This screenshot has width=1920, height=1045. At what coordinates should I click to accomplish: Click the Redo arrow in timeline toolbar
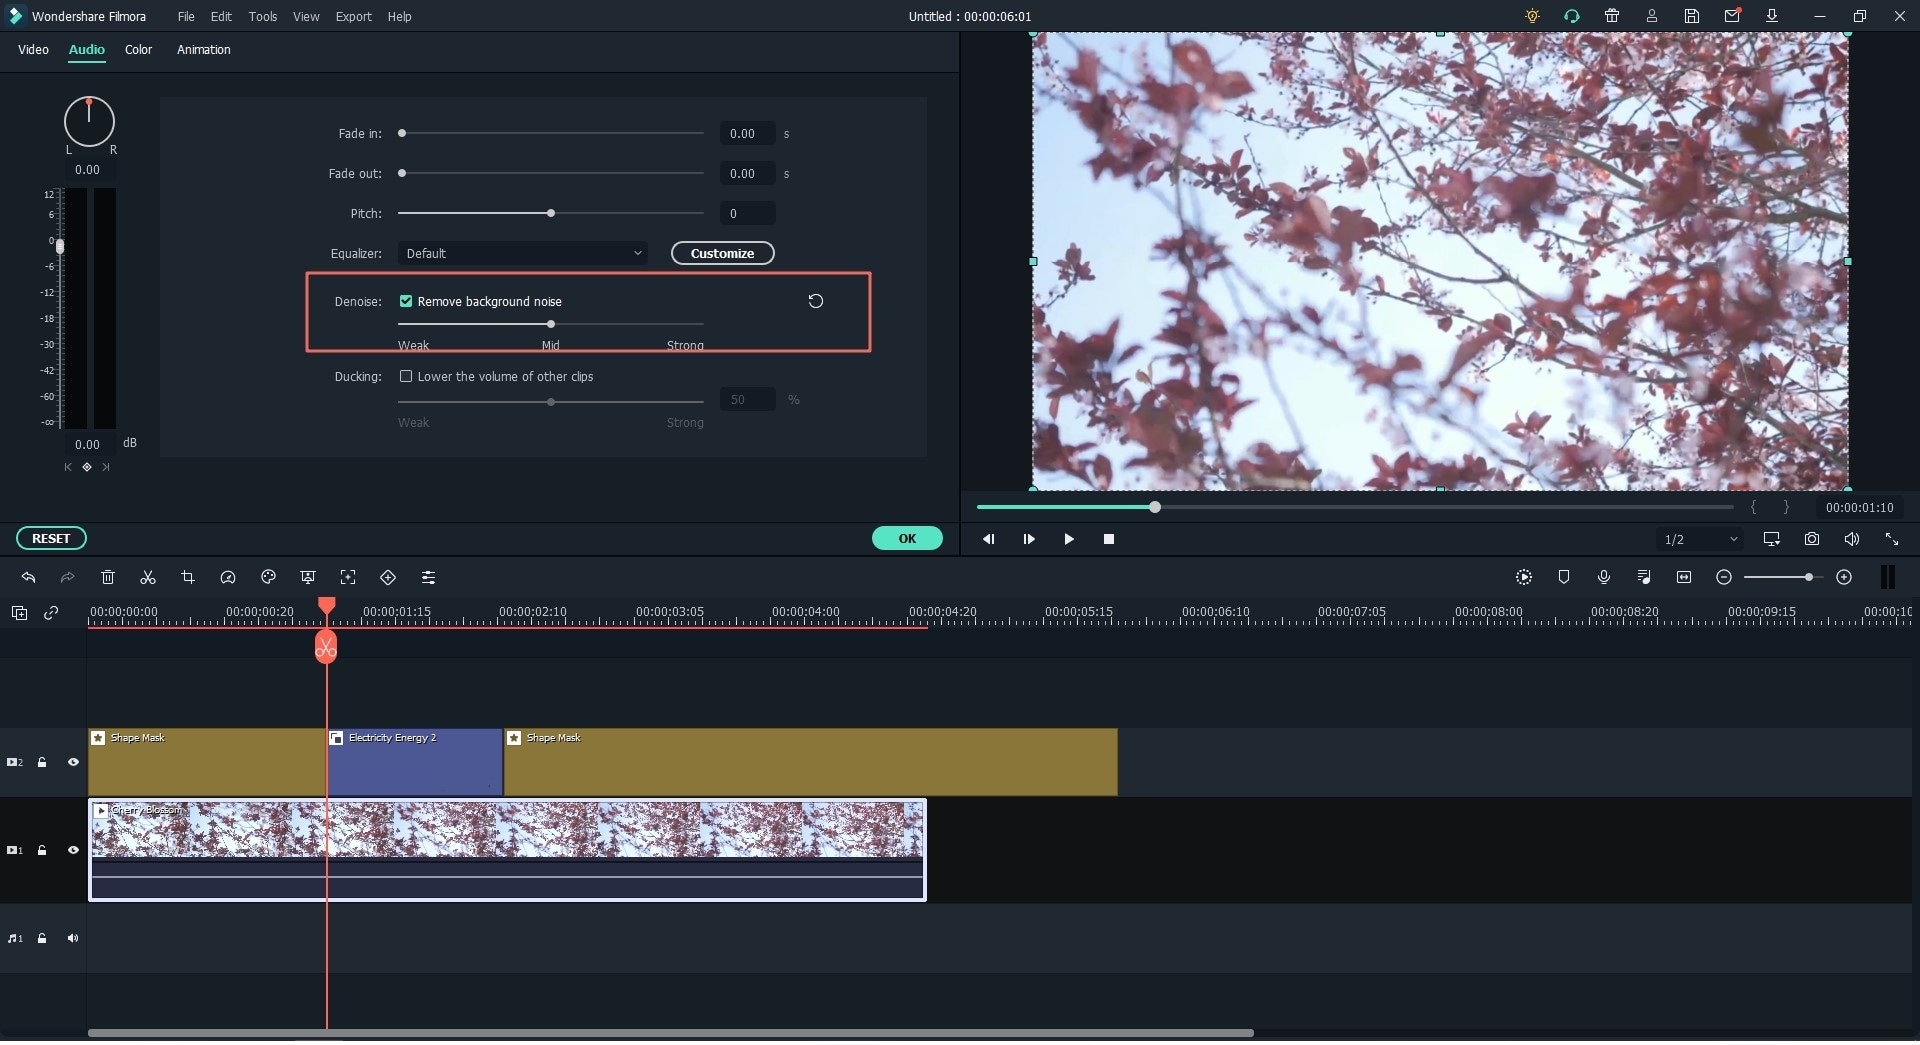[x=67, y=579]
